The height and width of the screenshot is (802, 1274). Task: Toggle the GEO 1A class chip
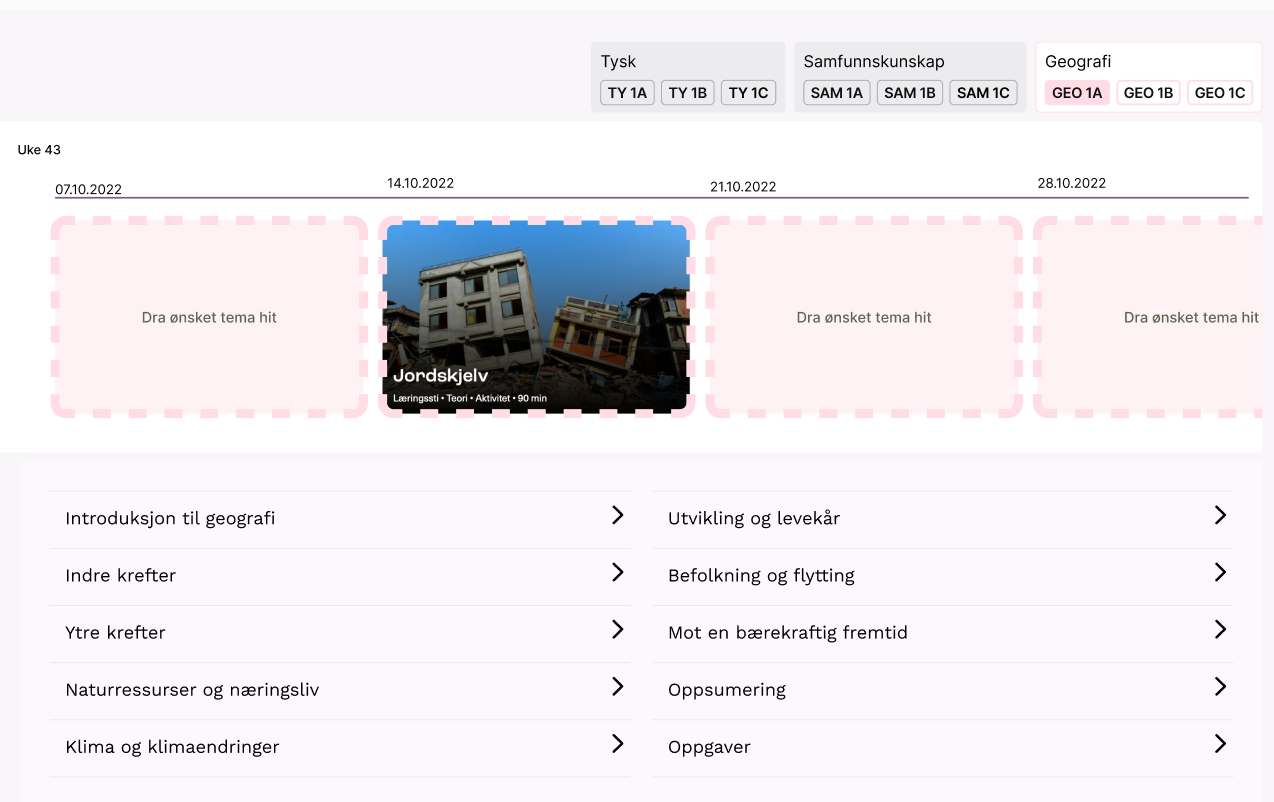[1077, 93]
